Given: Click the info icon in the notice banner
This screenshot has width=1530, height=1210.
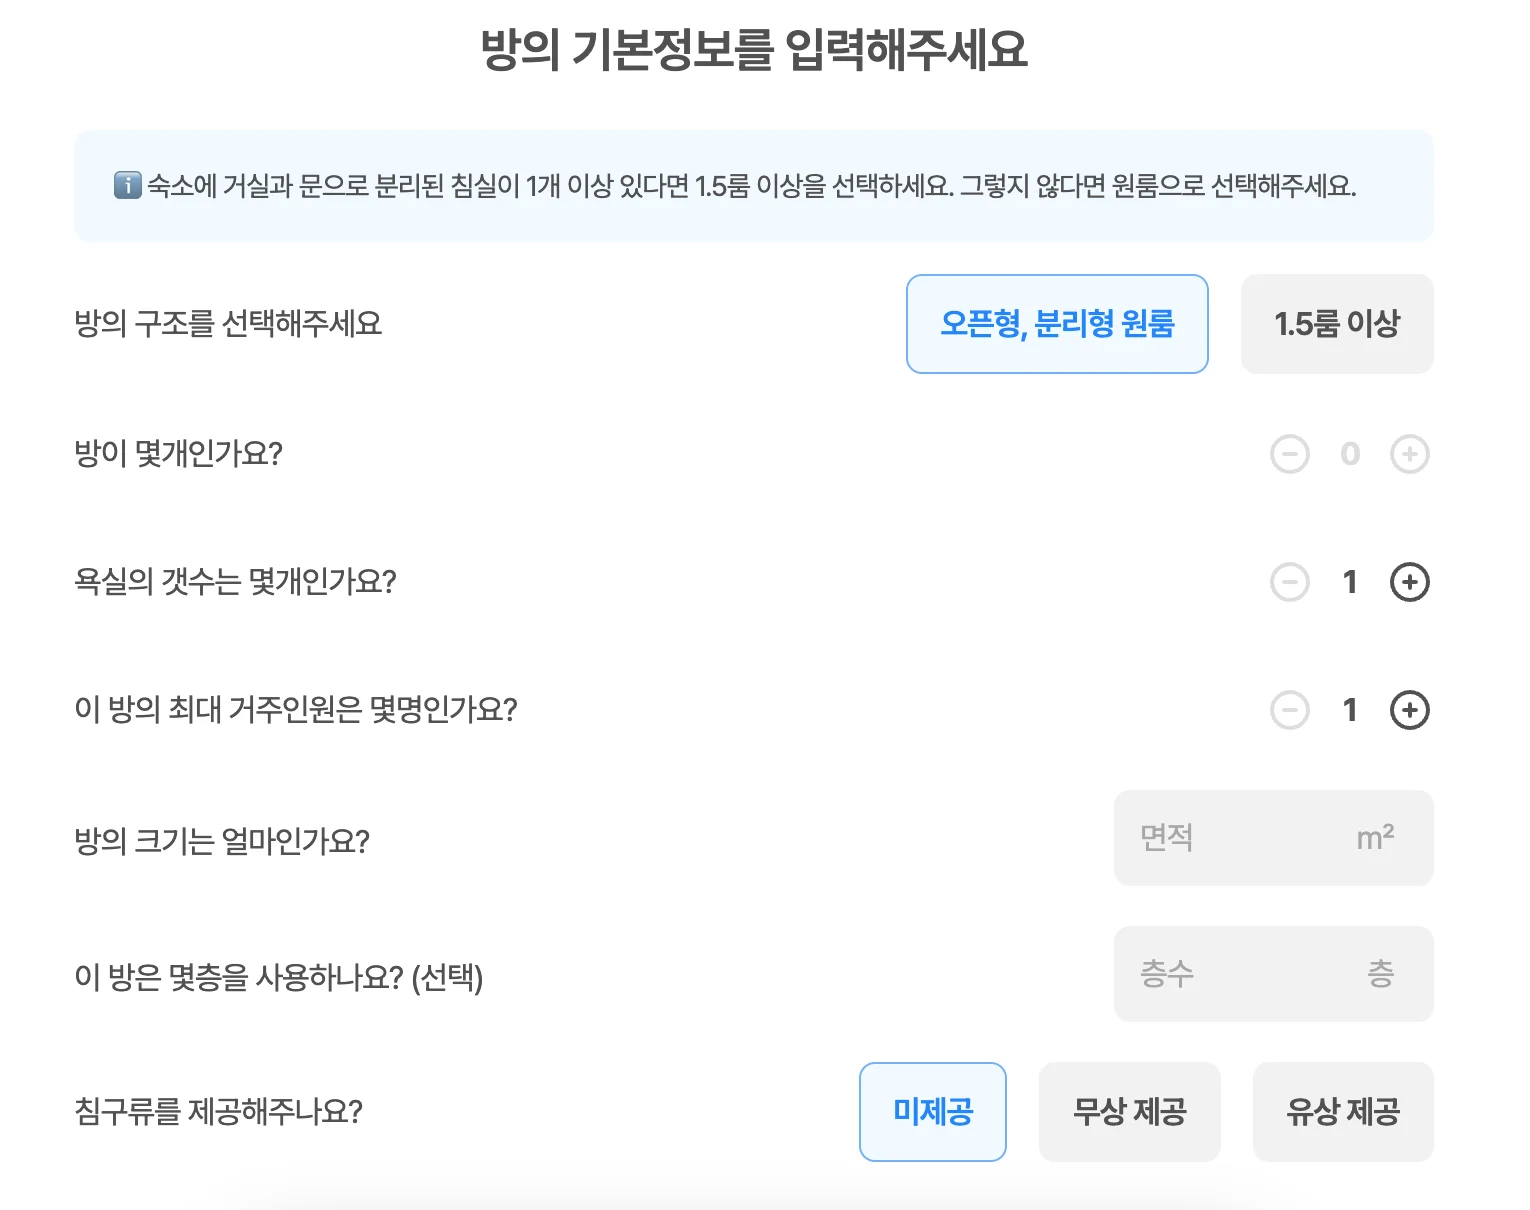Looking at the screenshot, I should [x=126, y=186].
